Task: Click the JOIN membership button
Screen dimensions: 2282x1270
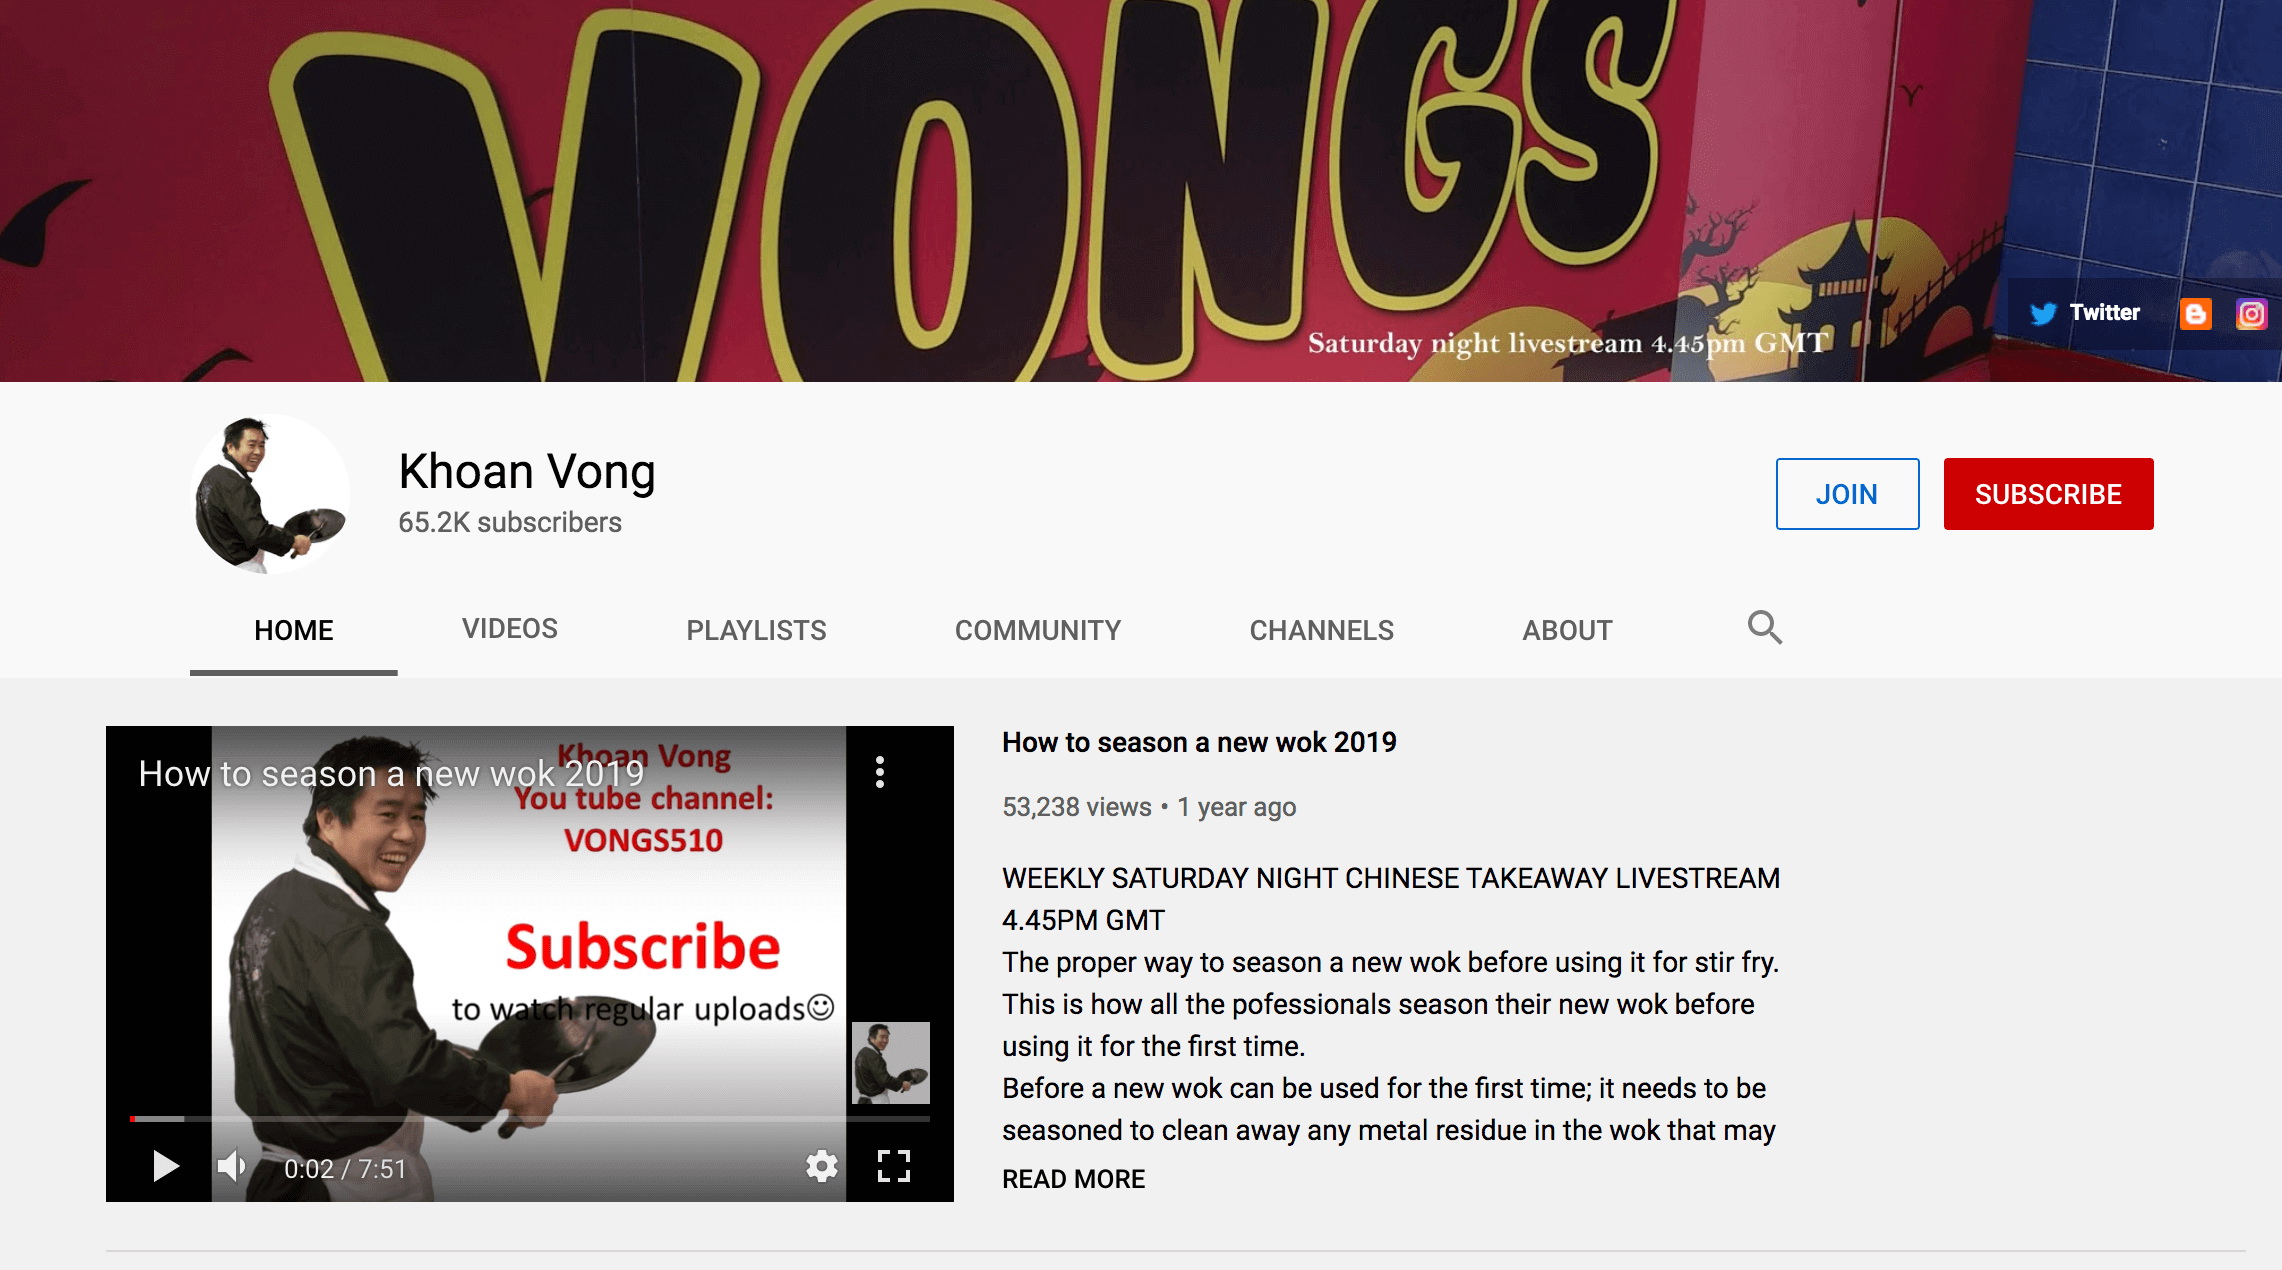Action: (1847, 494)
